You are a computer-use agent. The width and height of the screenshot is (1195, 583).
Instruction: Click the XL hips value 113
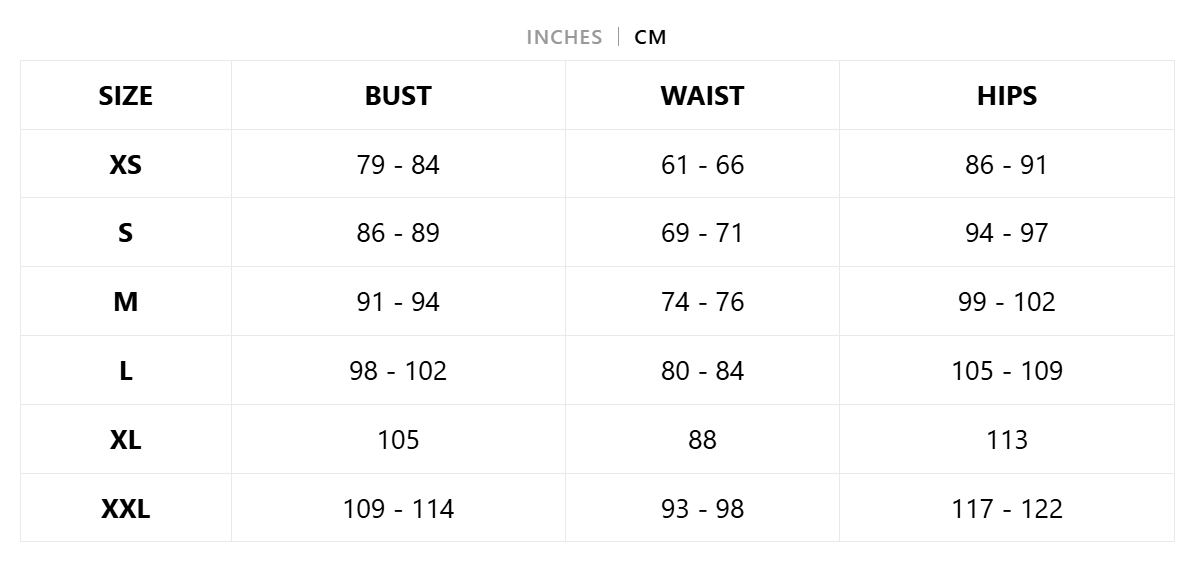click(1006, 440)
